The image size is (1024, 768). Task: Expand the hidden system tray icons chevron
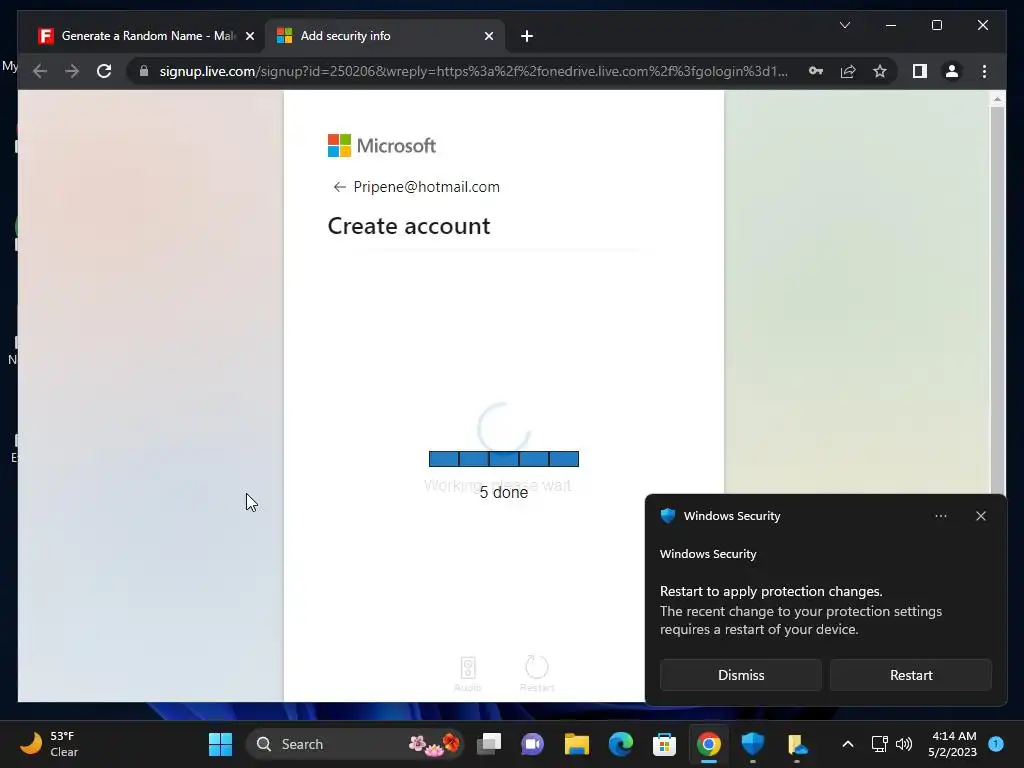coord(848,744)
